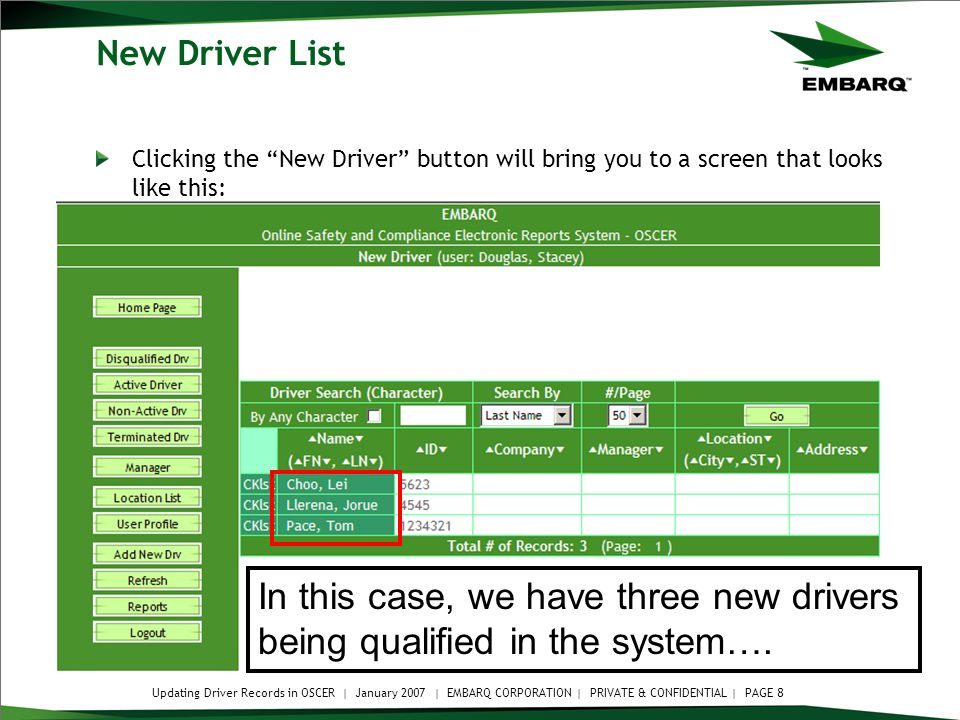Click the Logout button
This screenshot has width=960, height=720.
tap(147, 632)
